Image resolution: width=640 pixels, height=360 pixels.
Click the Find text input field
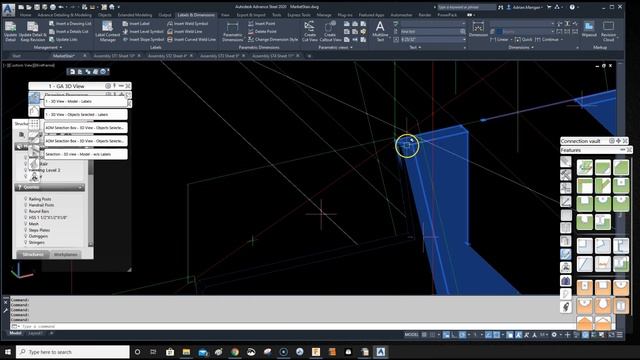point(431,31)
